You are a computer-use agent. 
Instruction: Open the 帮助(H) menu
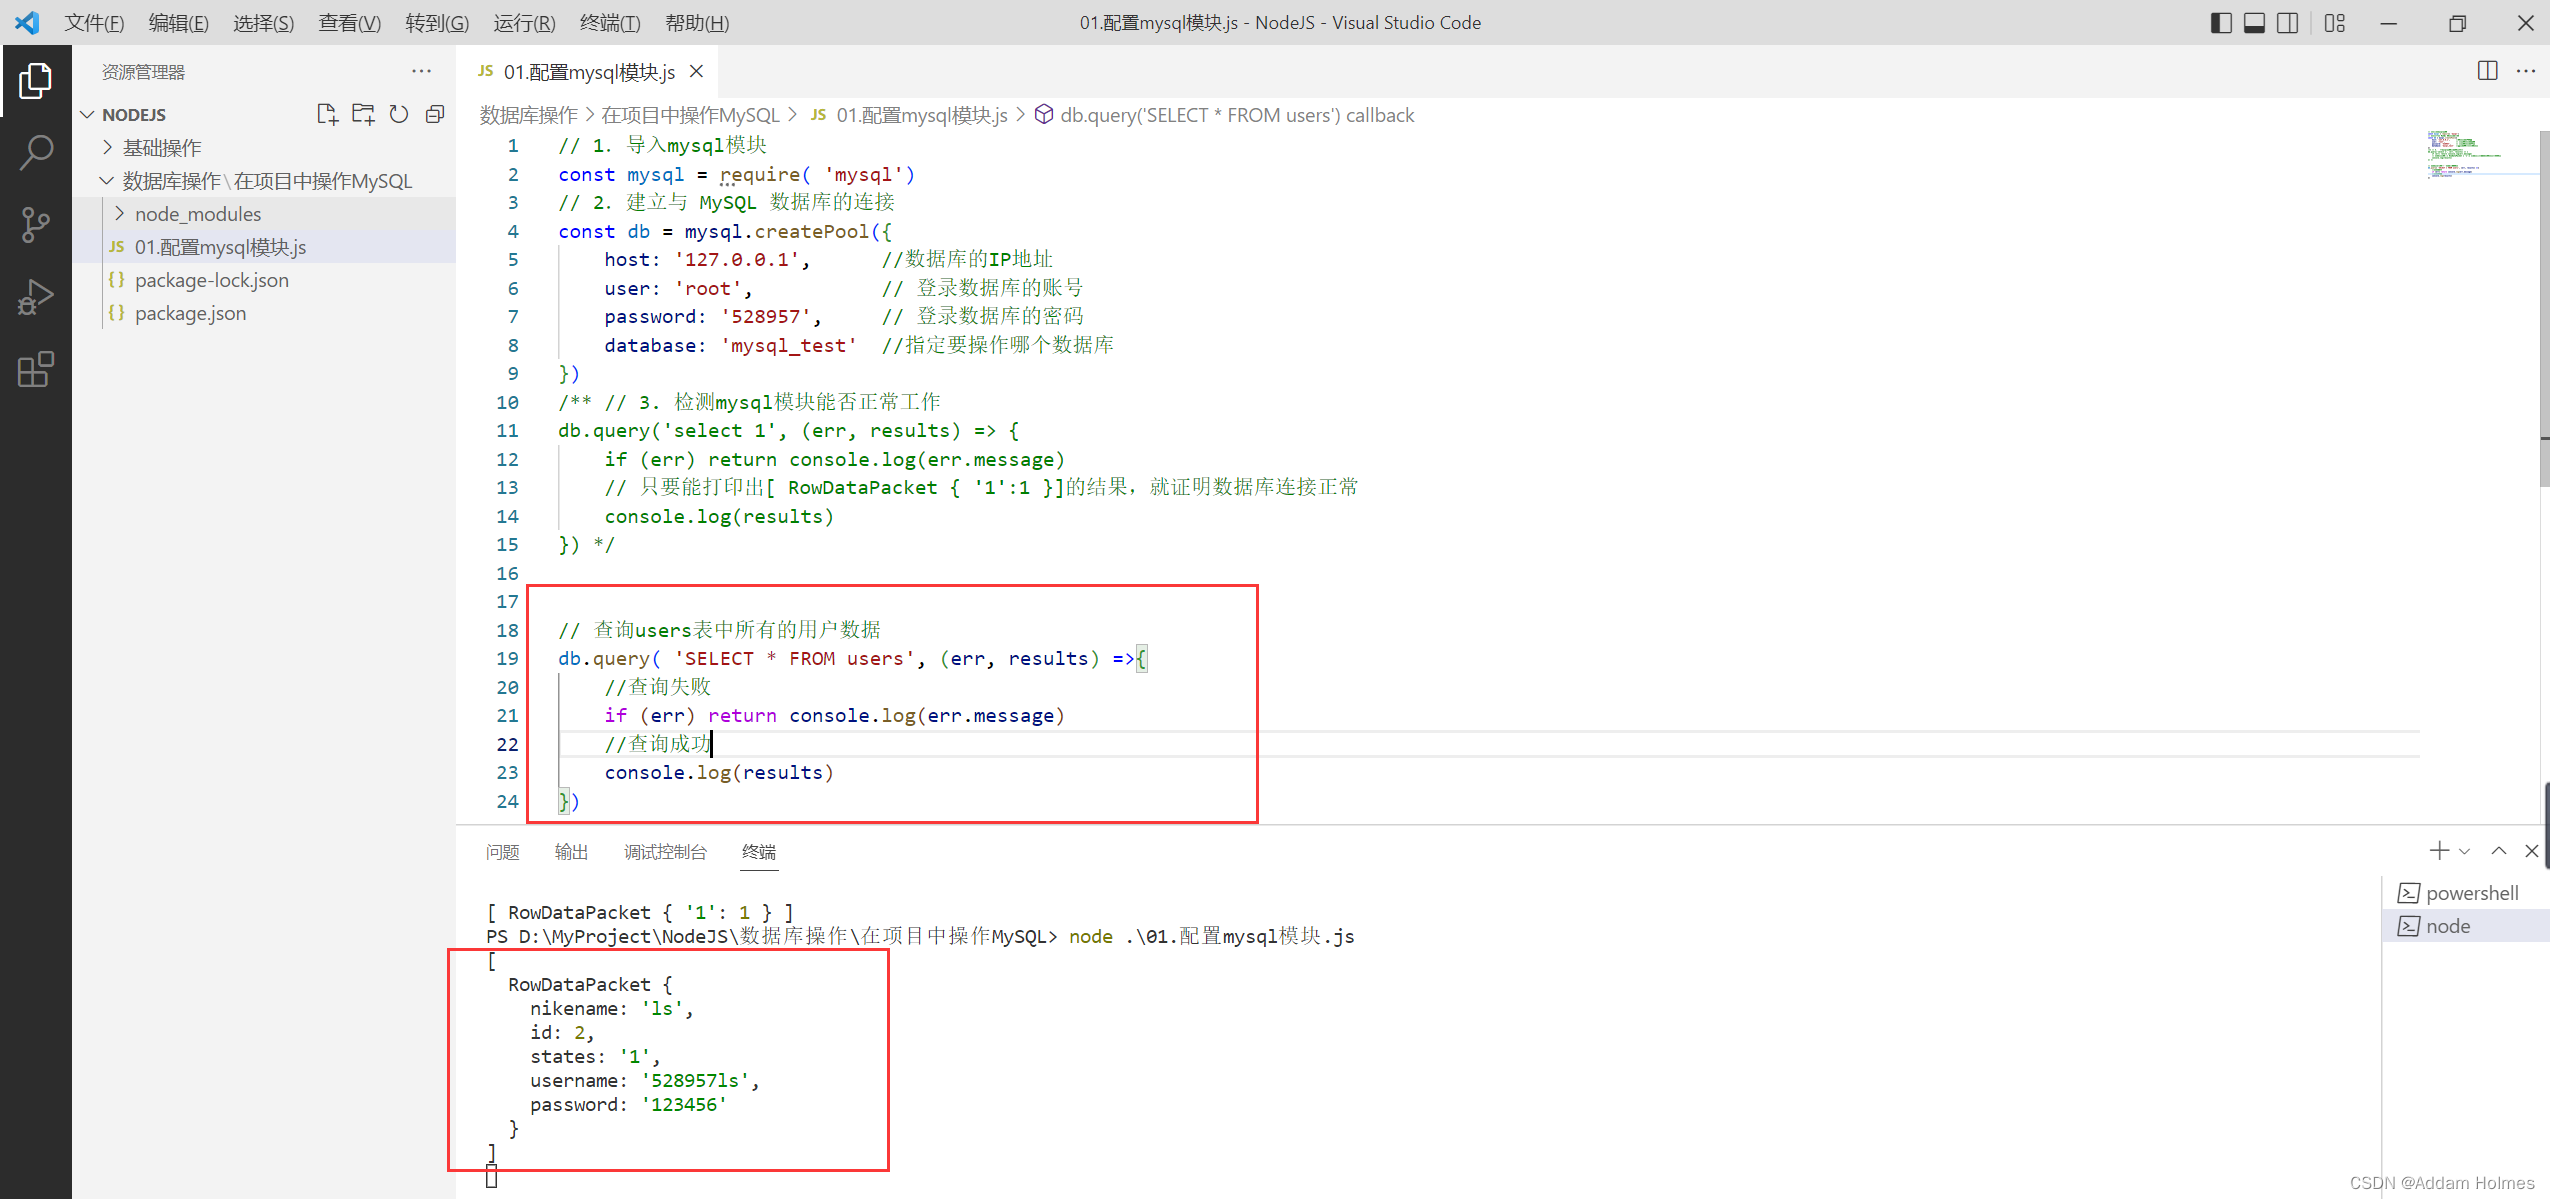[x=697, y=23]
